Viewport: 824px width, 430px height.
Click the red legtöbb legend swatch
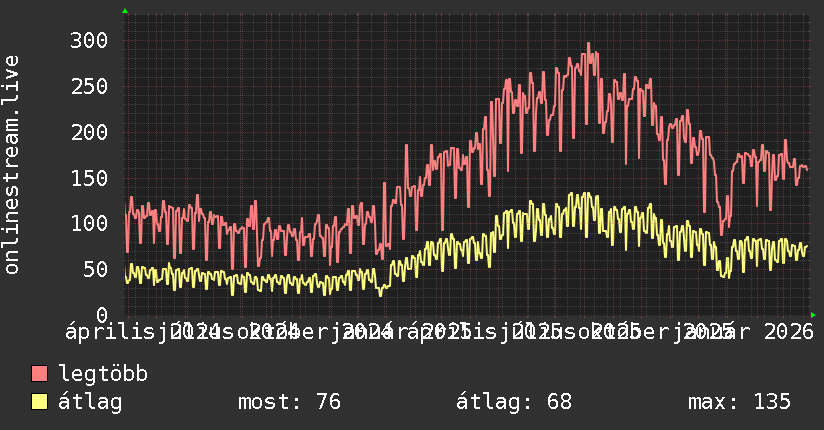point(39,374)
